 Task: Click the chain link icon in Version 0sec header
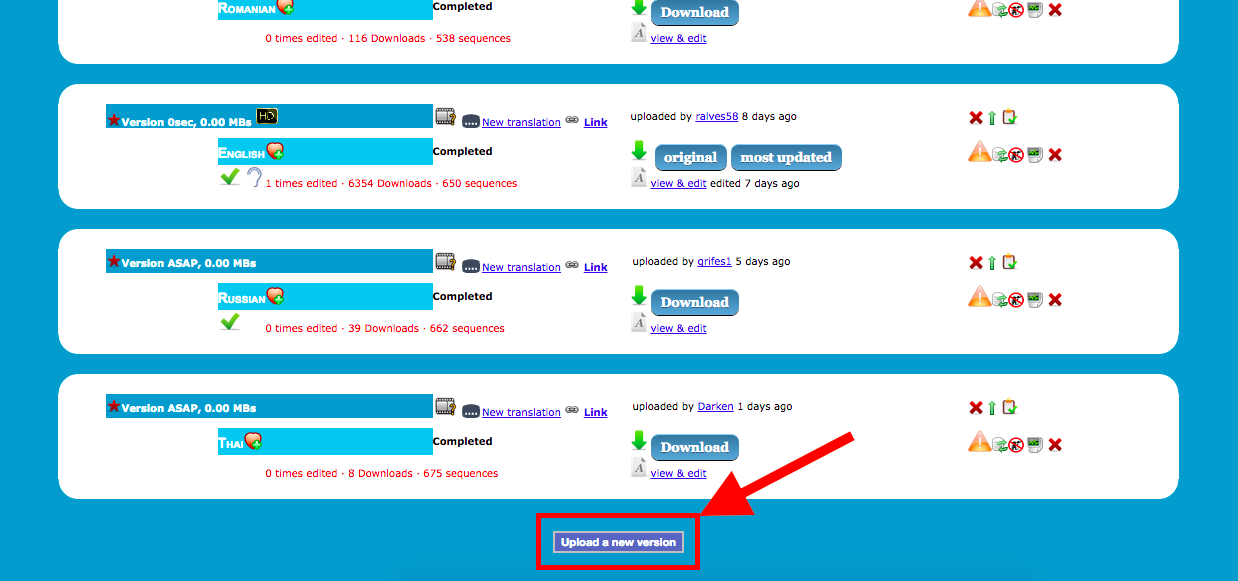click(572, 119)
